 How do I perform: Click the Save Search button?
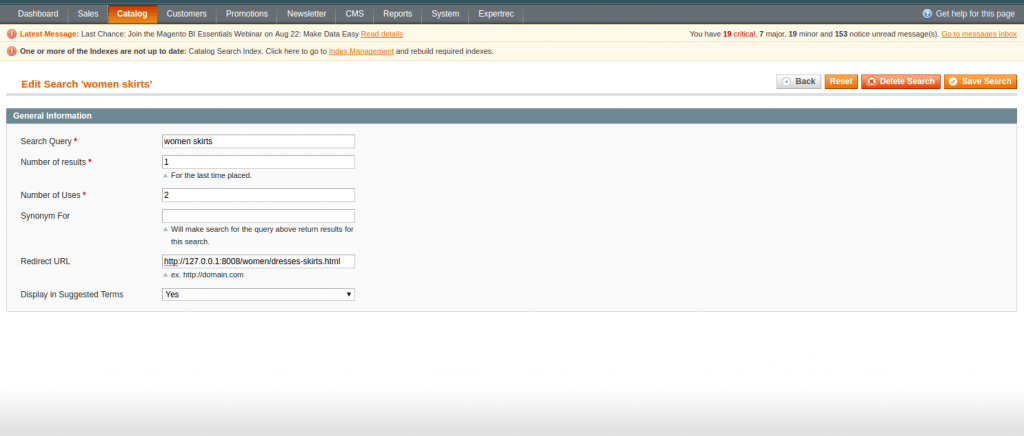(980, 82)
